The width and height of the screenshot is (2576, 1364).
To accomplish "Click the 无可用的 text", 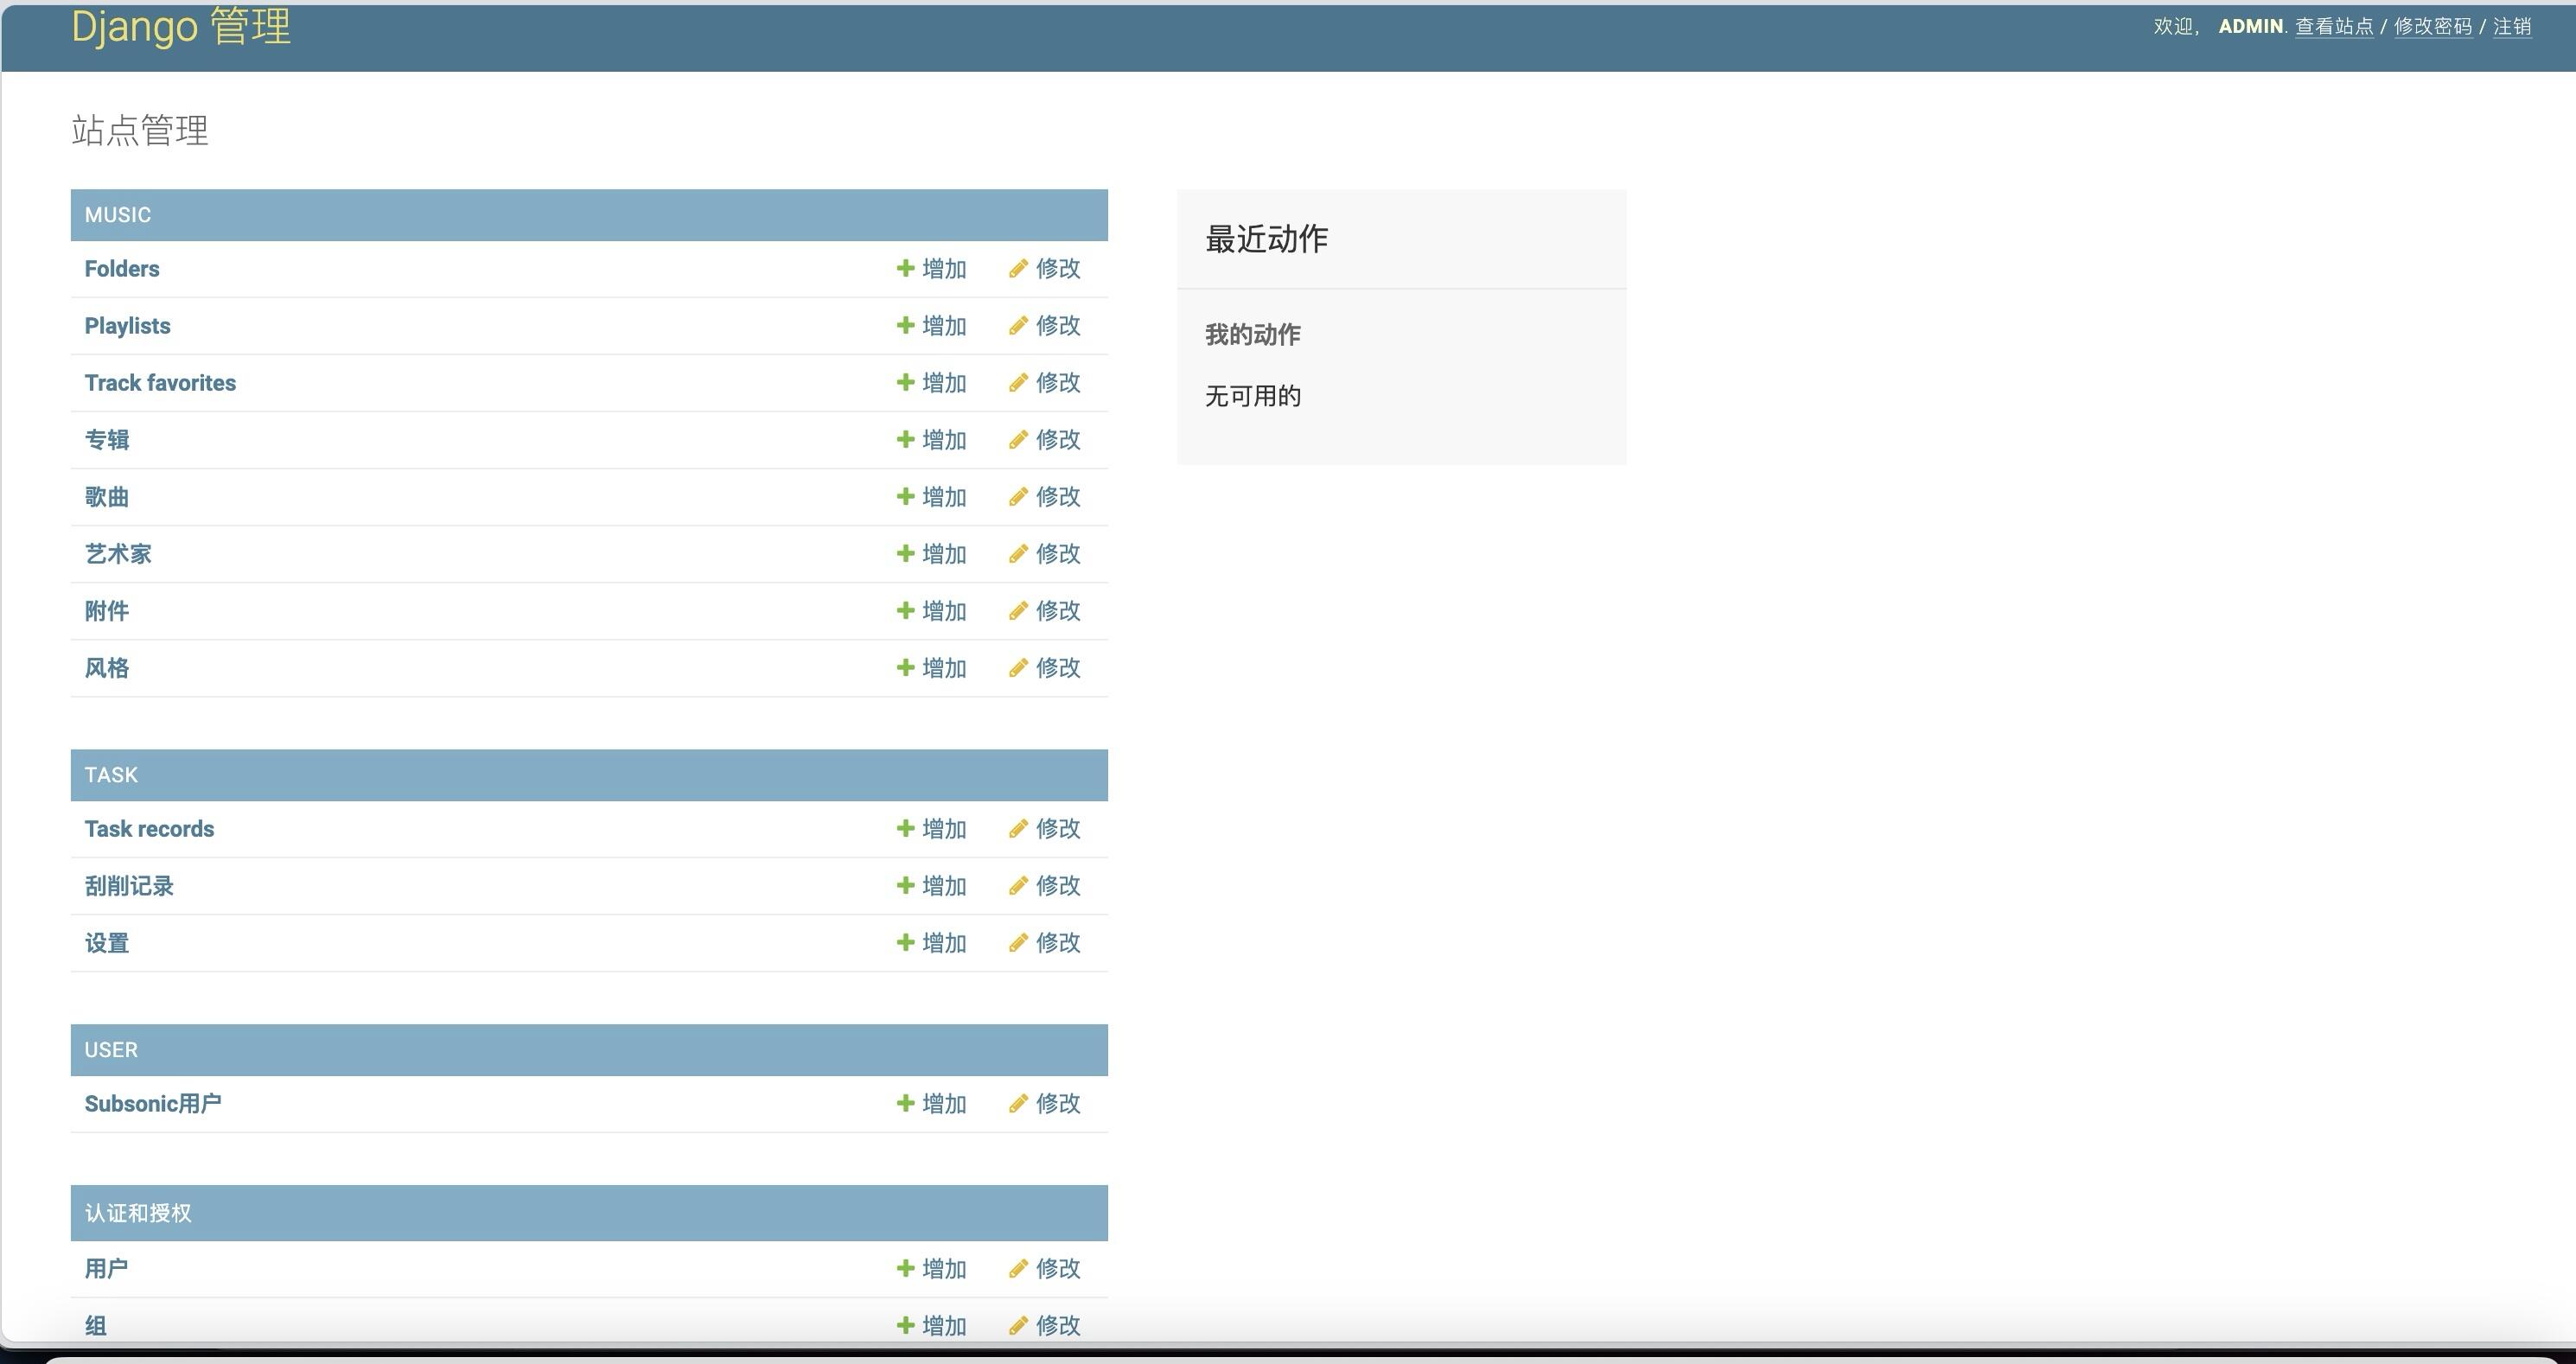I will point(1253,396).
